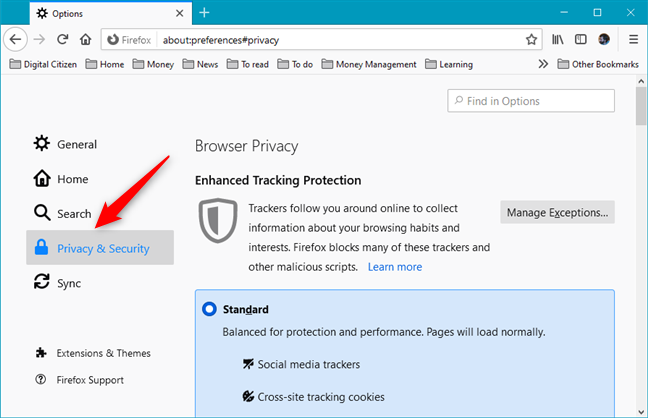
Task: Open the Learn more link
Action: click(395, 267)
